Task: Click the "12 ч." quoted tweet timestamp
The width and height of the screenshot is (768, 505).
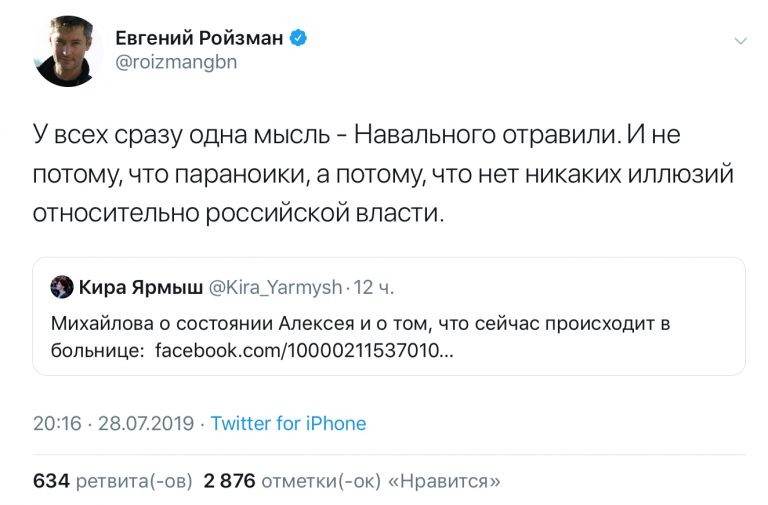Action: (374, 288)
